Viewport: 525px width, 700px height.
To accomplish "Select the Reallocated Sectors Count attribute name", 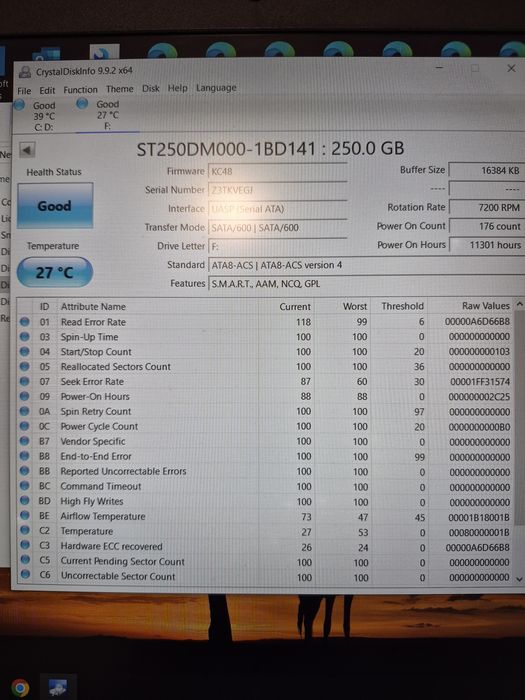I will pyautogui.click(x=116, y=367).
